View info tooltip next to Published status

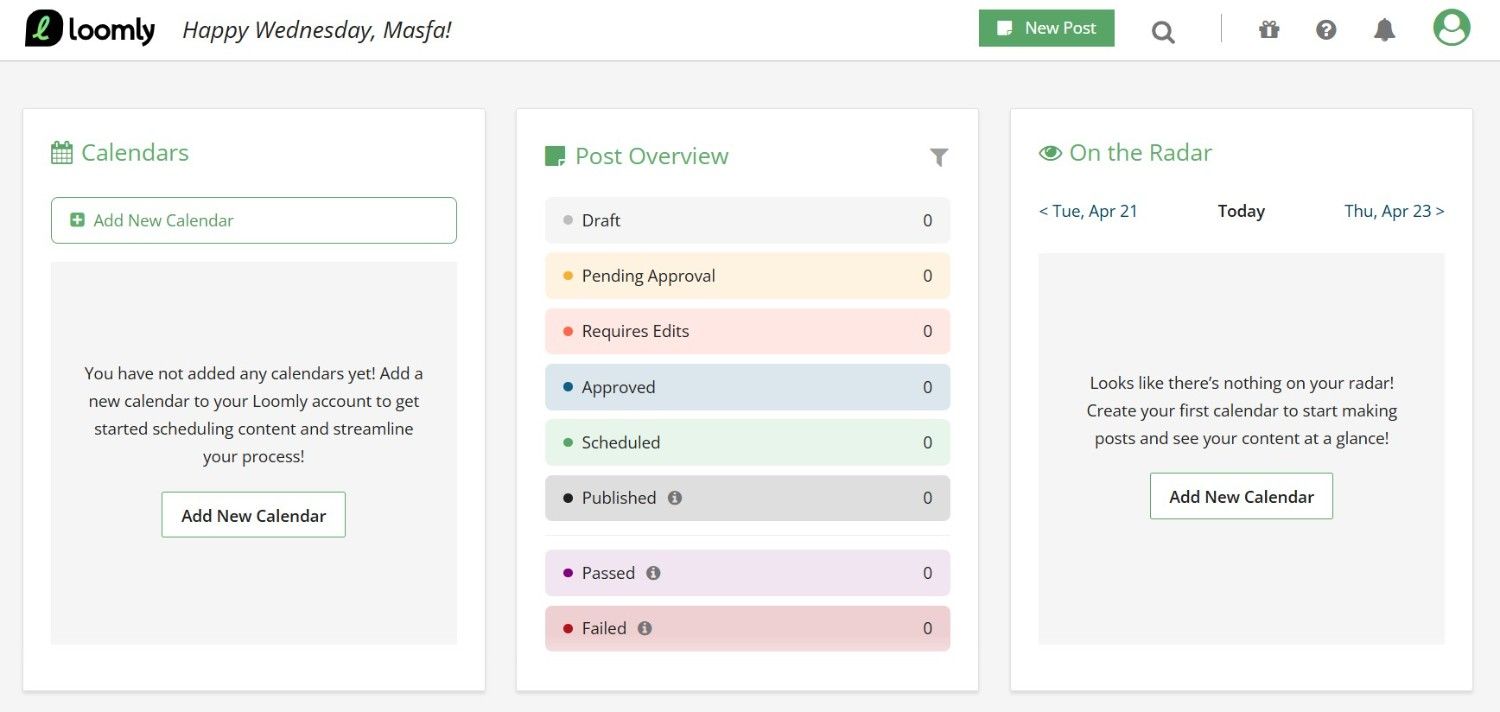675,497
